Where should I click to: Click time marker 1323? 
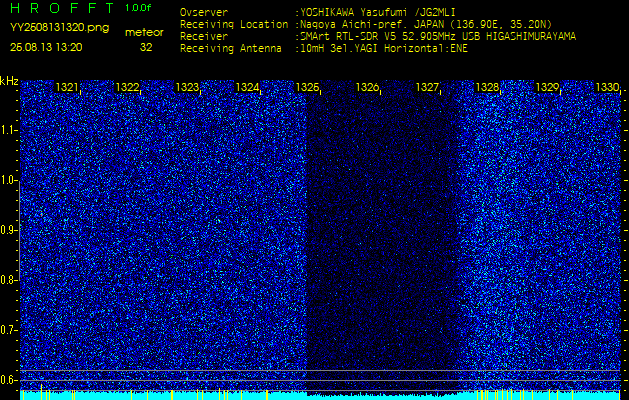coord(187,87)
